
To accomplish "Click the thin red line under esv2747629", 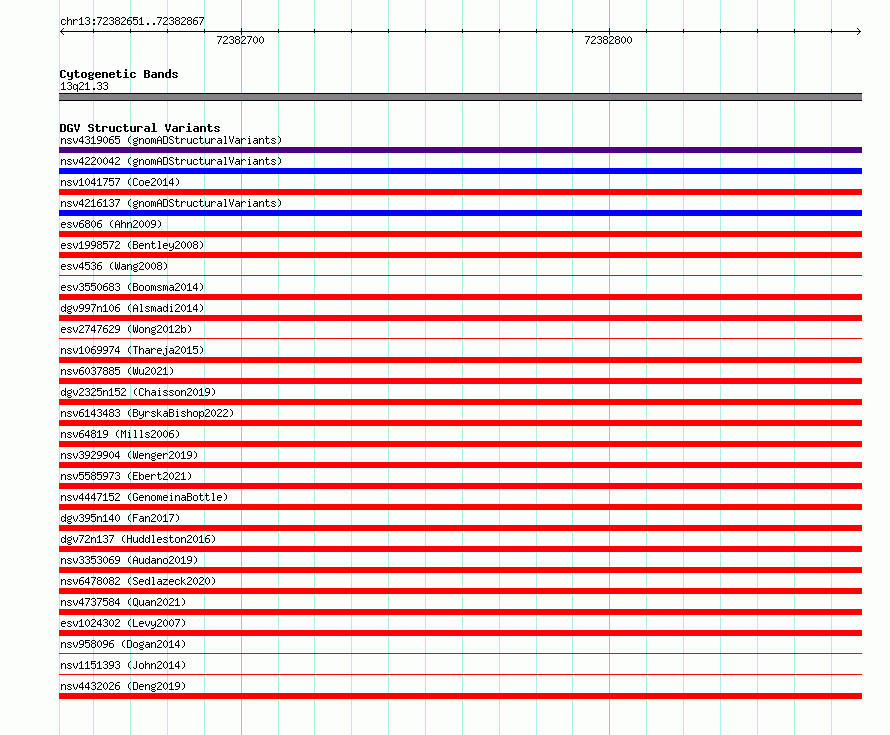I will click(x=460, y=338).
